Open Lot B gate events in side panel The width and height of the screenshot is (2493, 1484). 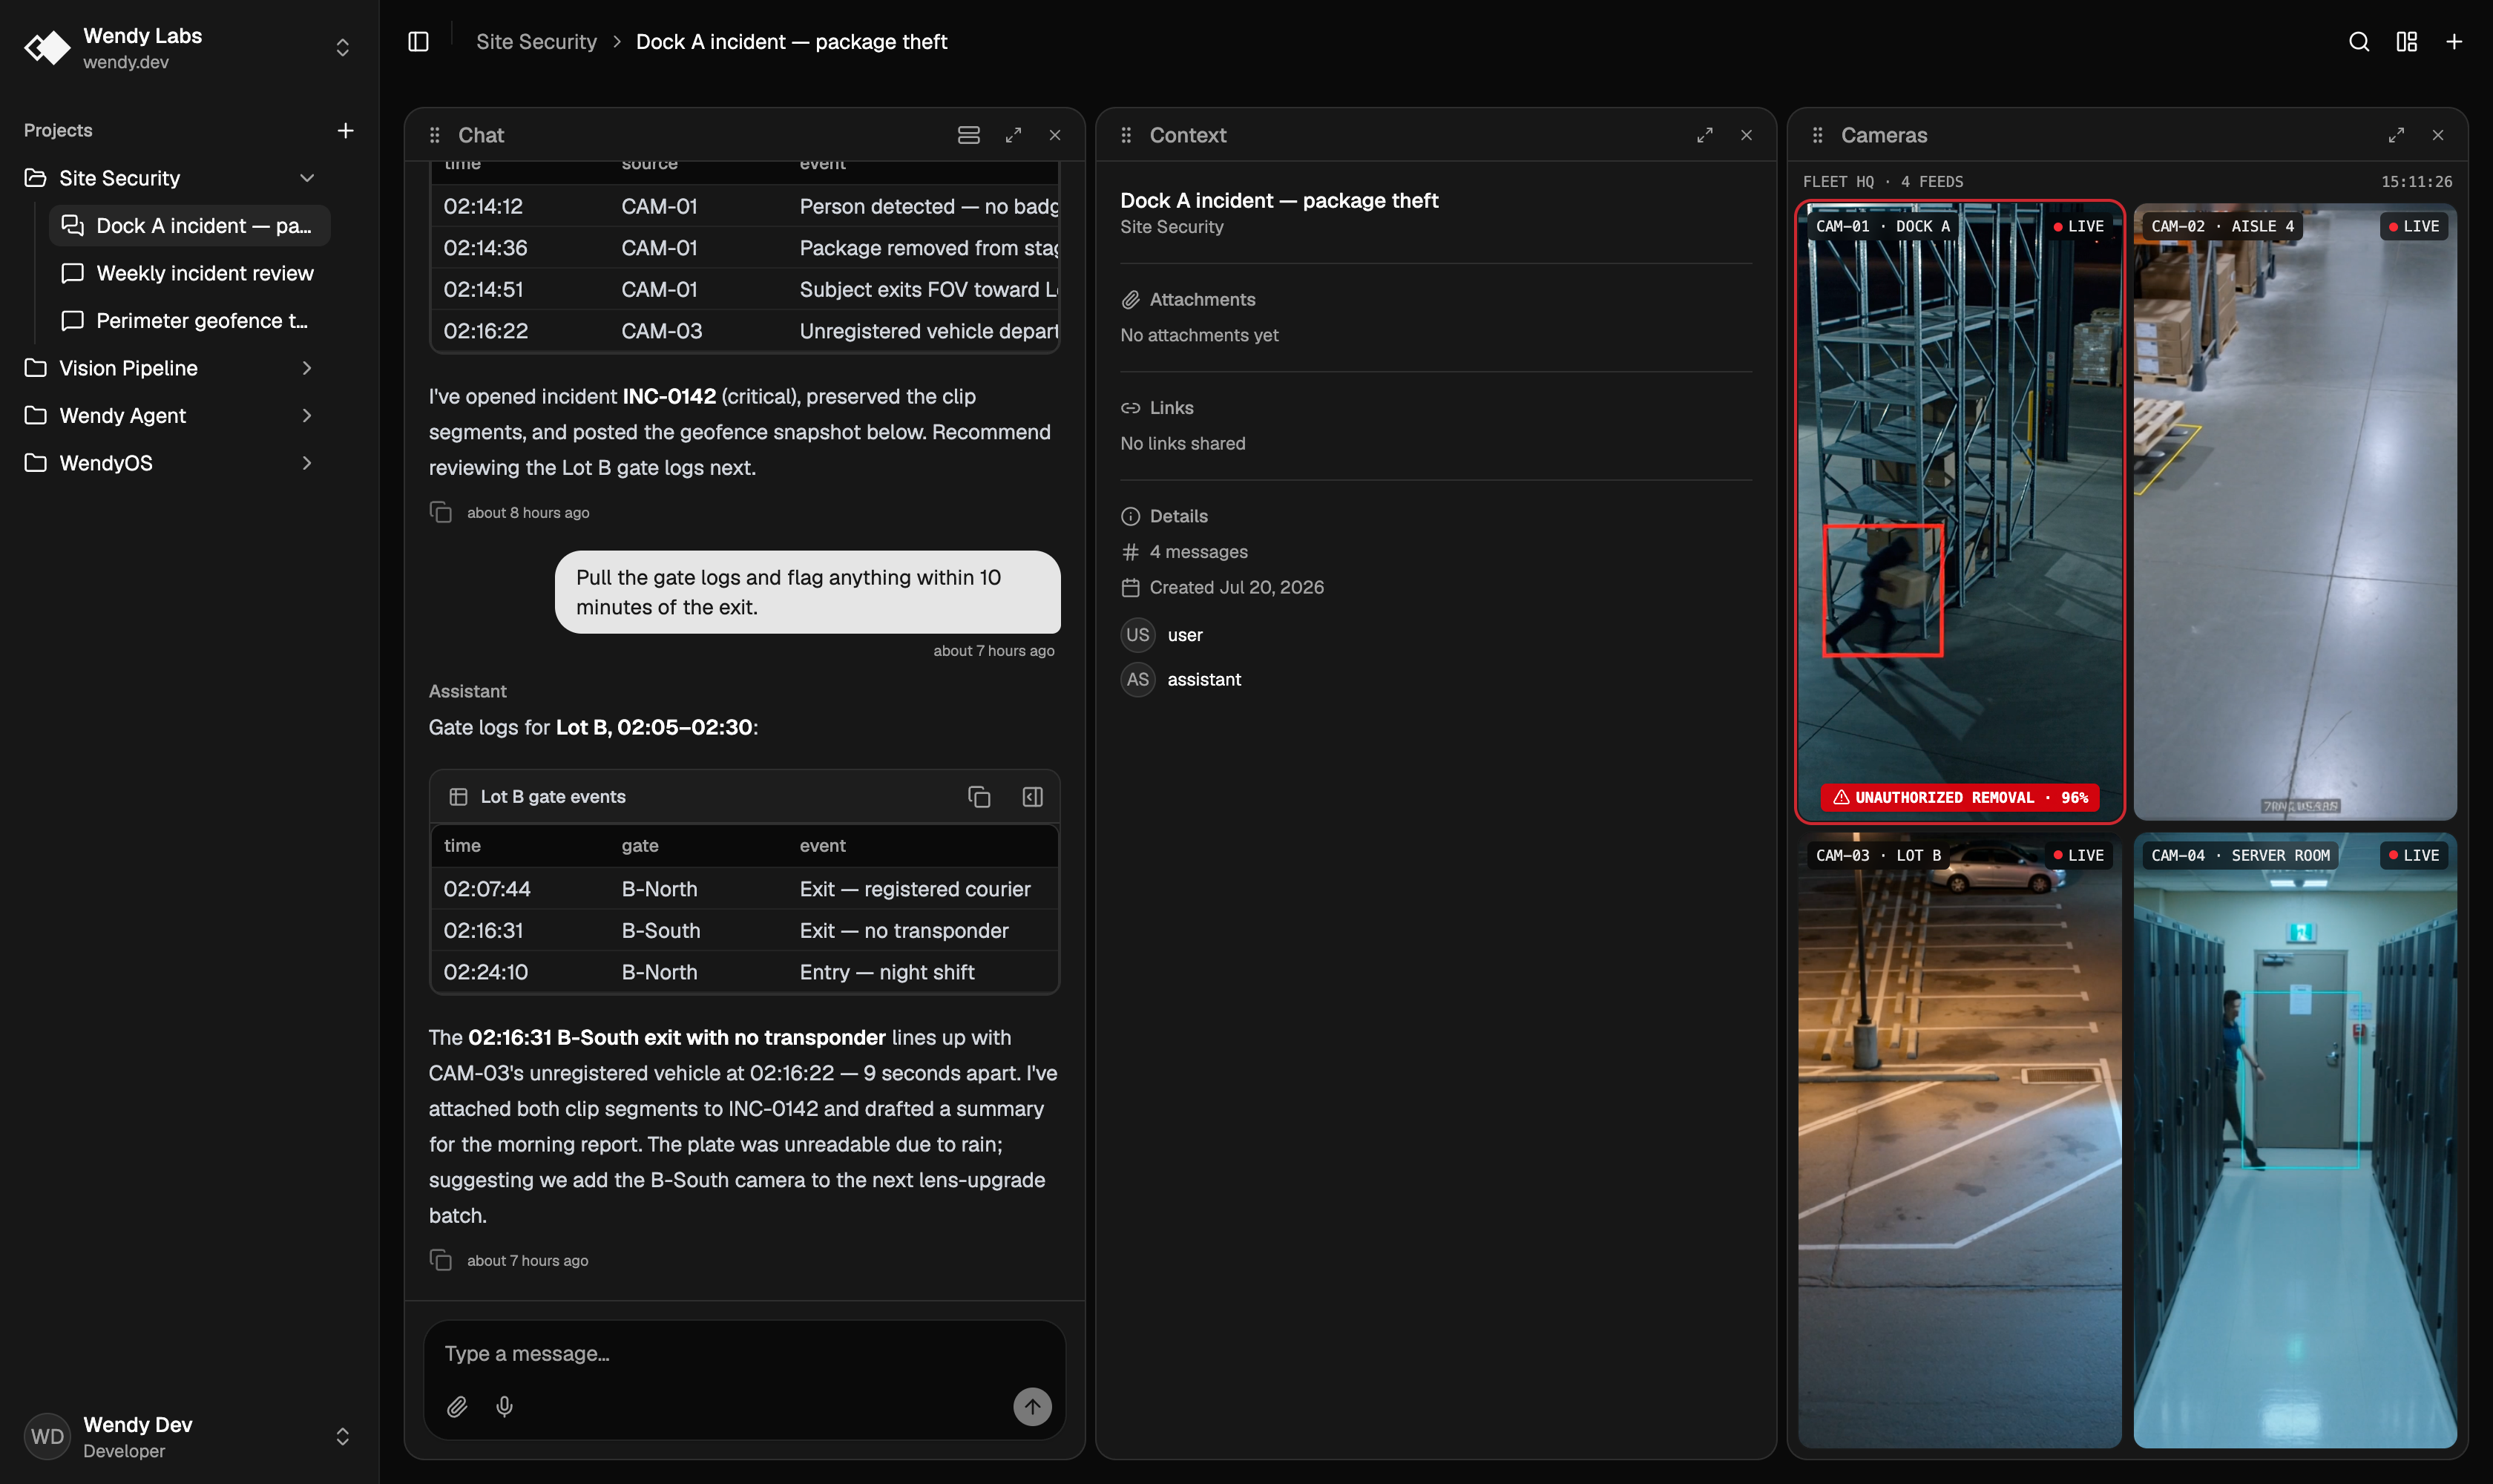1033,797
